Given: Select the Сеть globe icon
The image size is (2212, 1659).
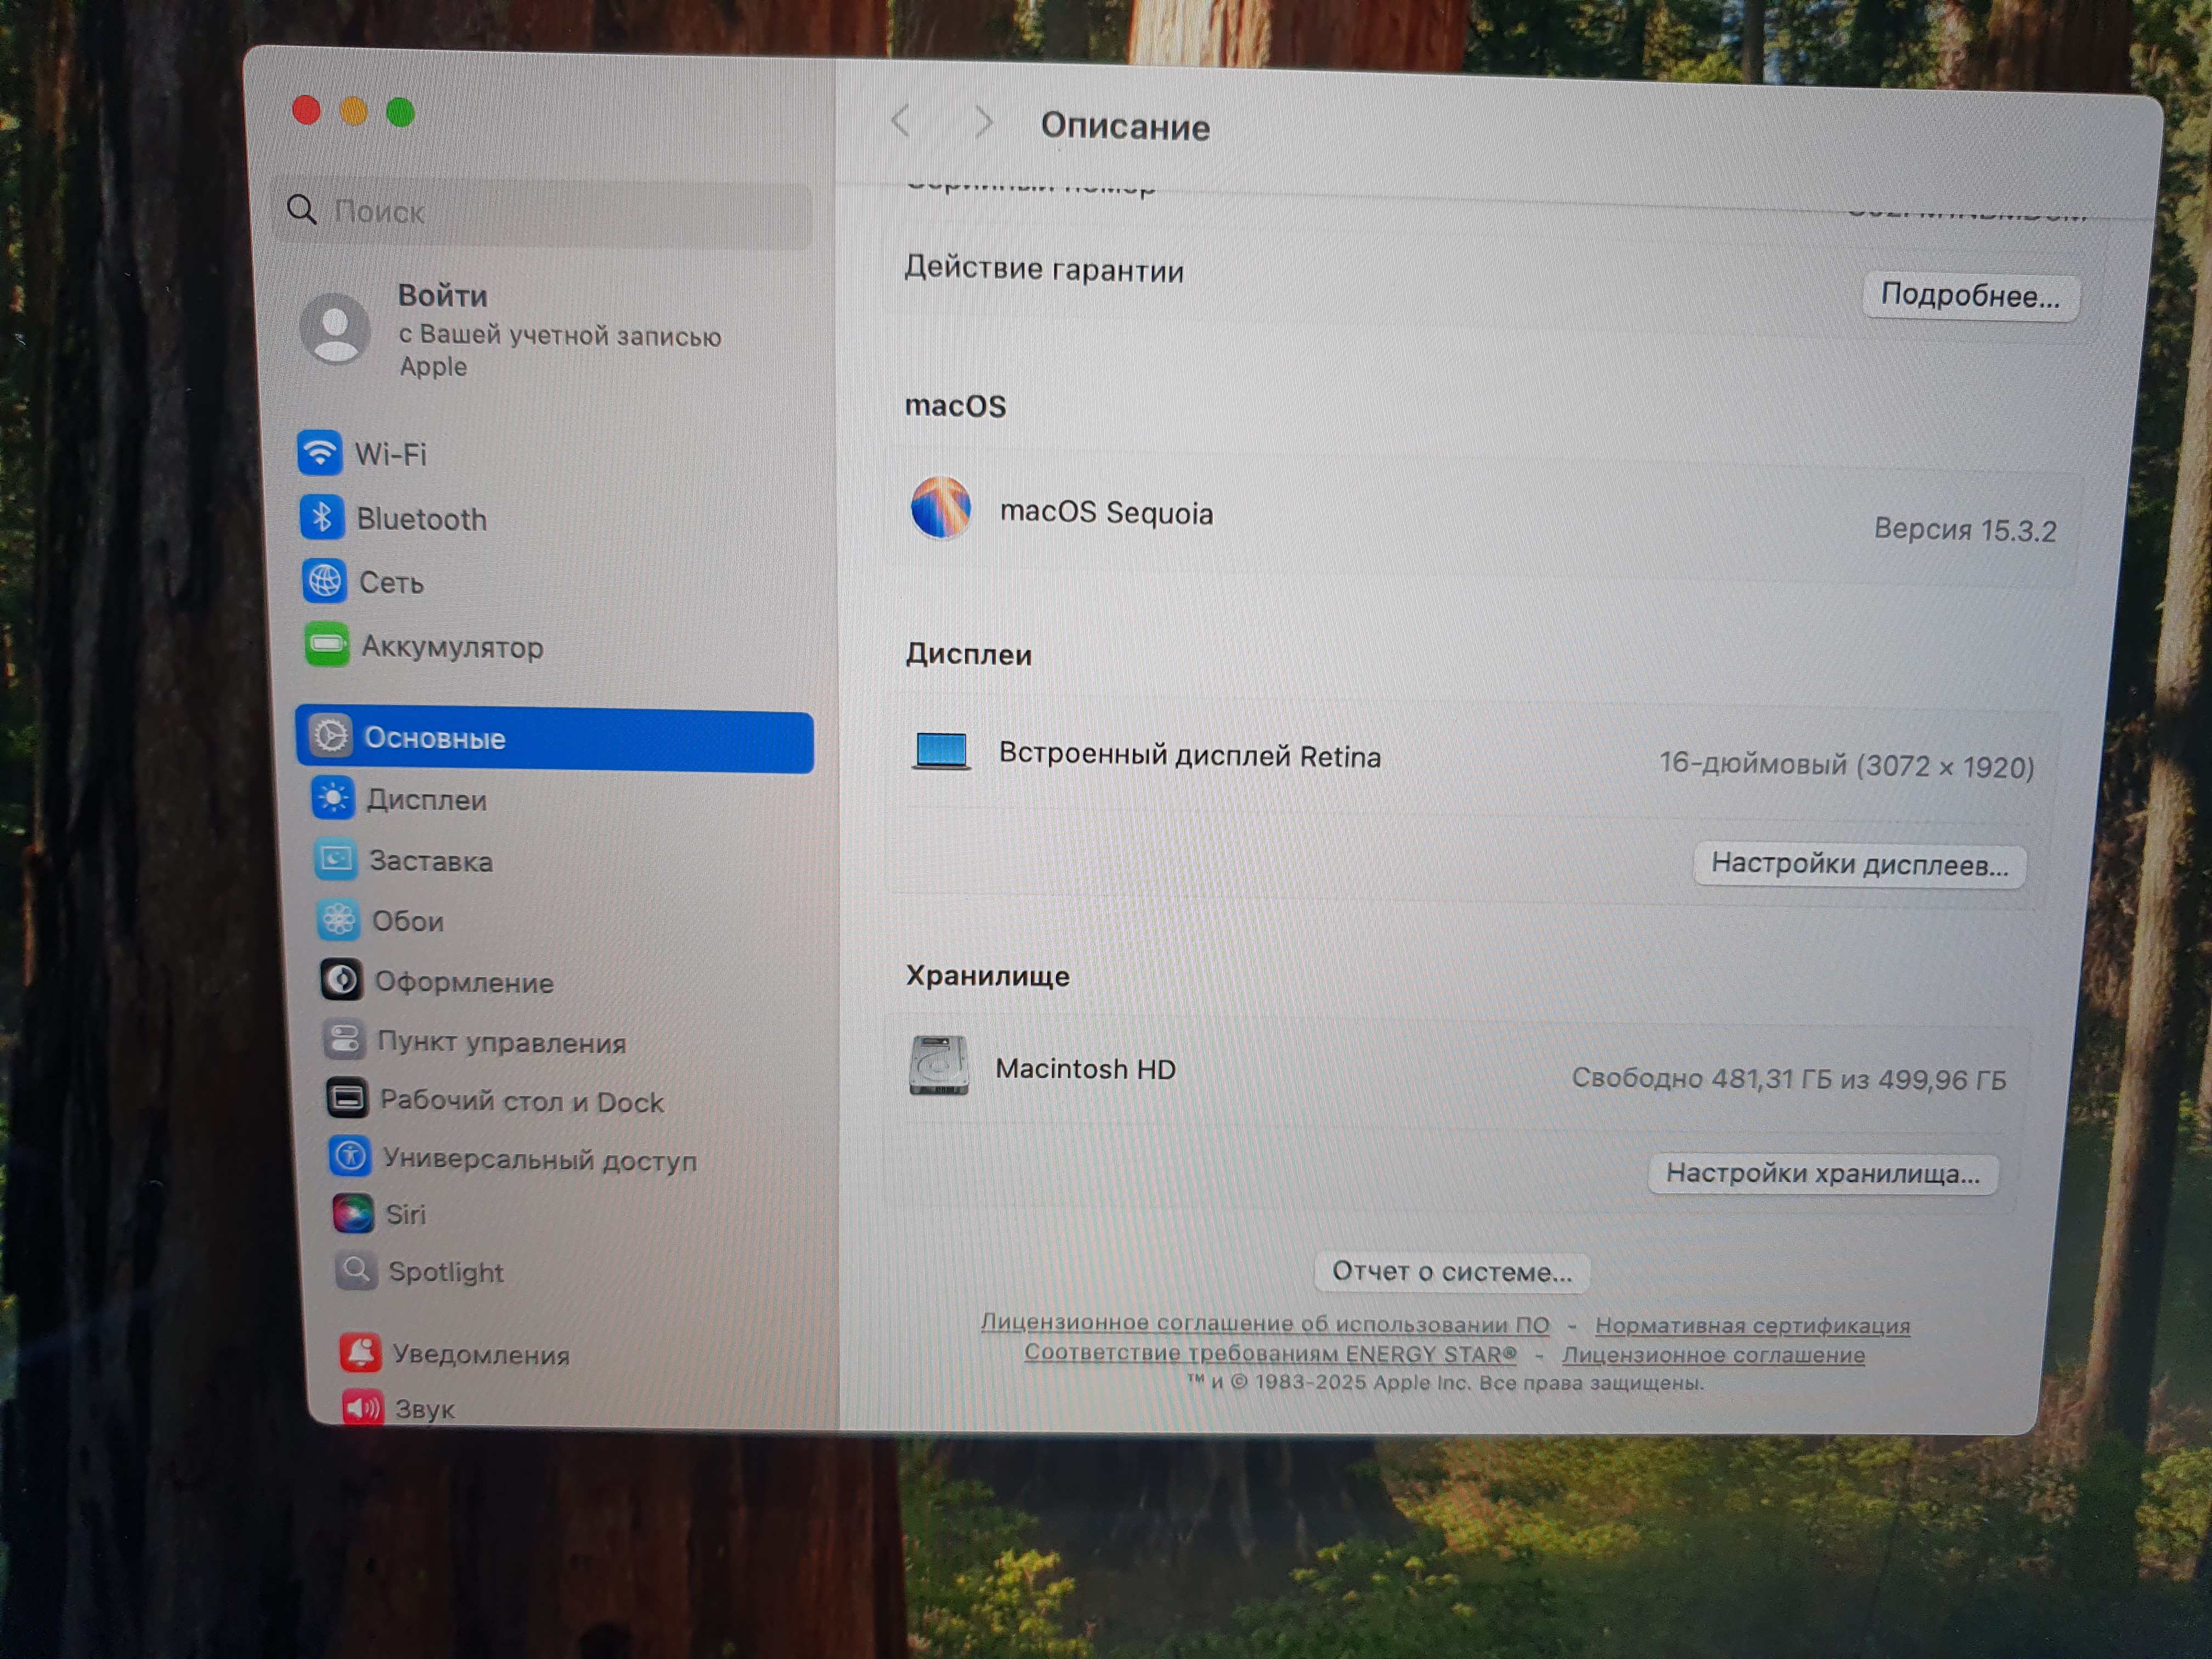Looking at the screenshot, I should [325, 581].
